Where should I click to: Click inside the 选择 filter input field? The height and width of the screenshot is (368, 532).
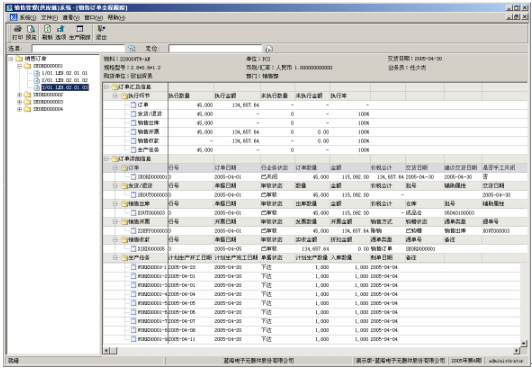pyautogui.click(x=78, y=49)
